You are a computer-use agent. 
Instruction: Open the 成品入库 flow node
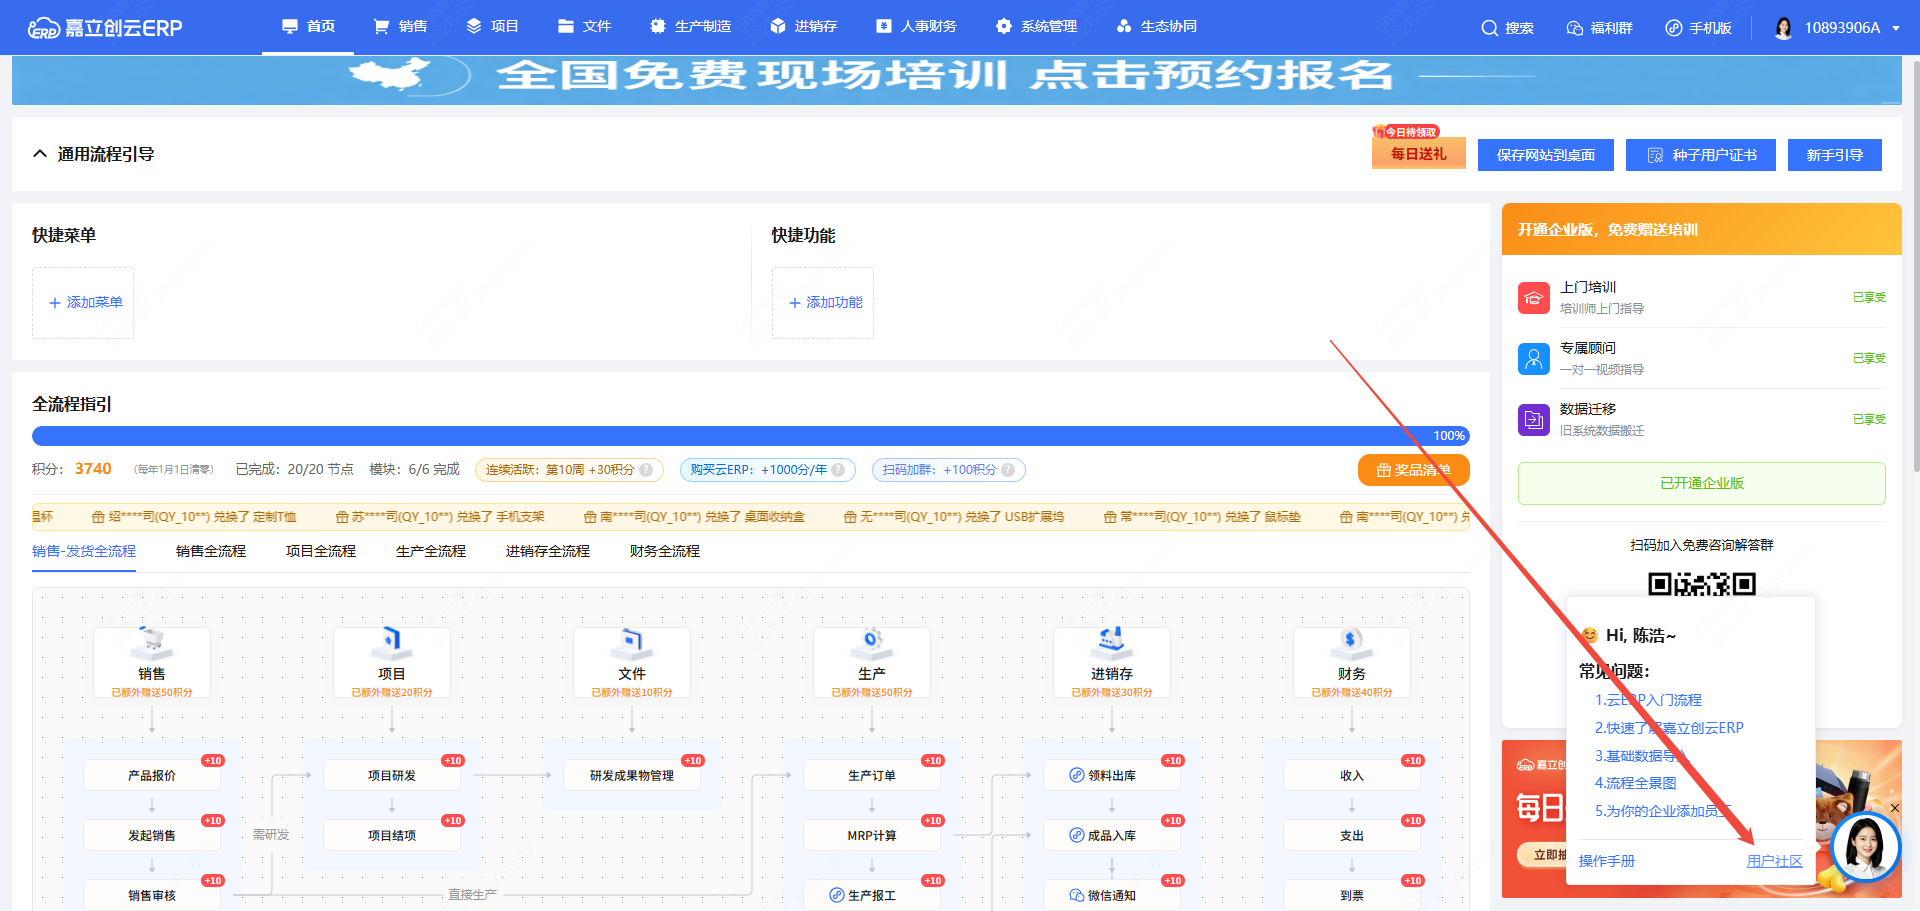click(x=1112, y=836)
